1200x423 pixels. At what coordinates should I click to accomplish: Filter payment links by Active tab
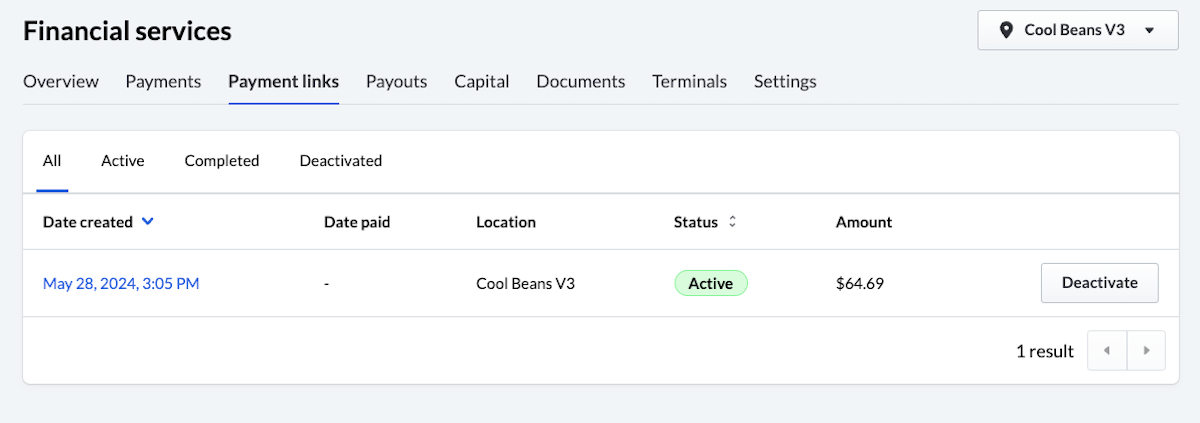click(x=123, y=161)
